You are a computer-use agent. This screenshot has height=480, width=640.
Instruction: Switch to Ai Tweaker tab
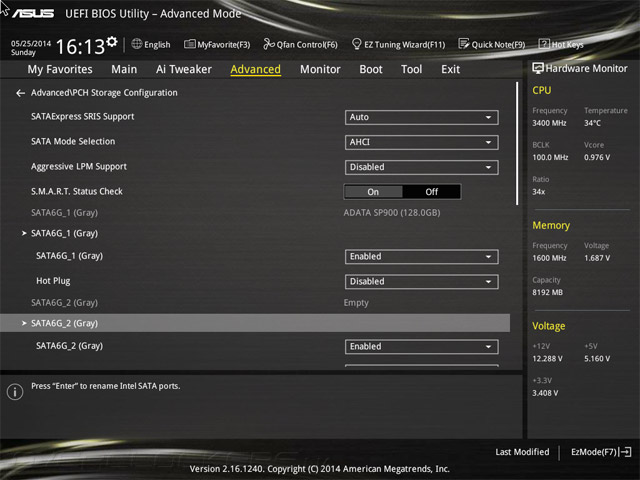(184, 69)
